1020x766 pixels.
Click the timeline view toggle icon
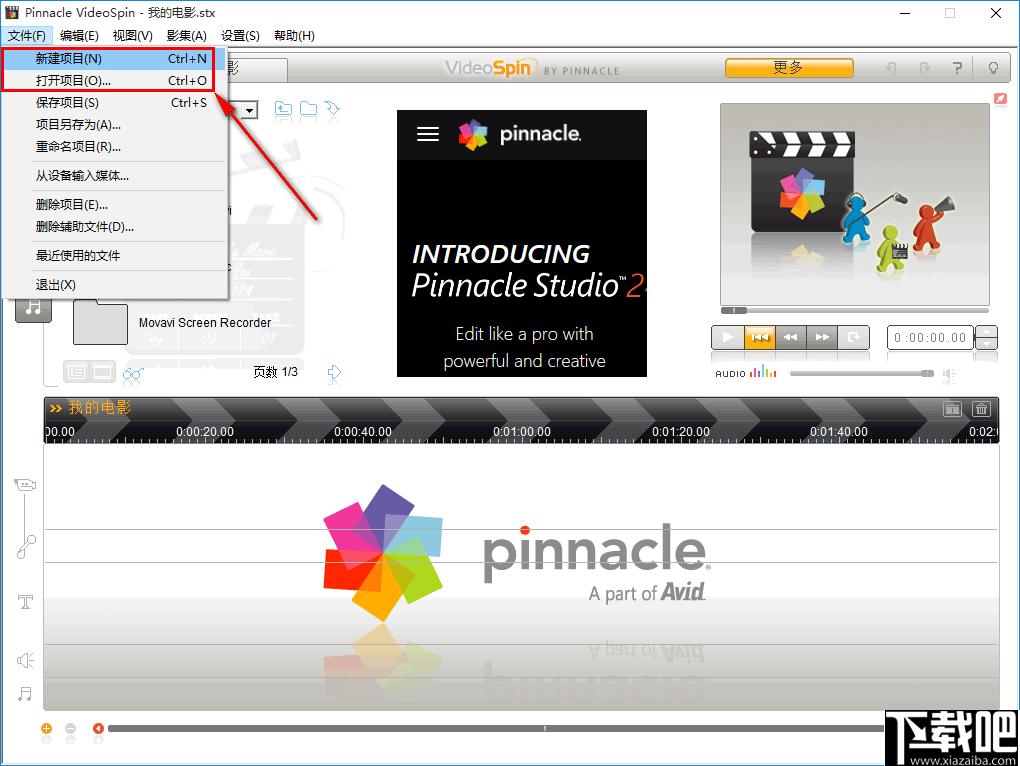click(952, 408)
